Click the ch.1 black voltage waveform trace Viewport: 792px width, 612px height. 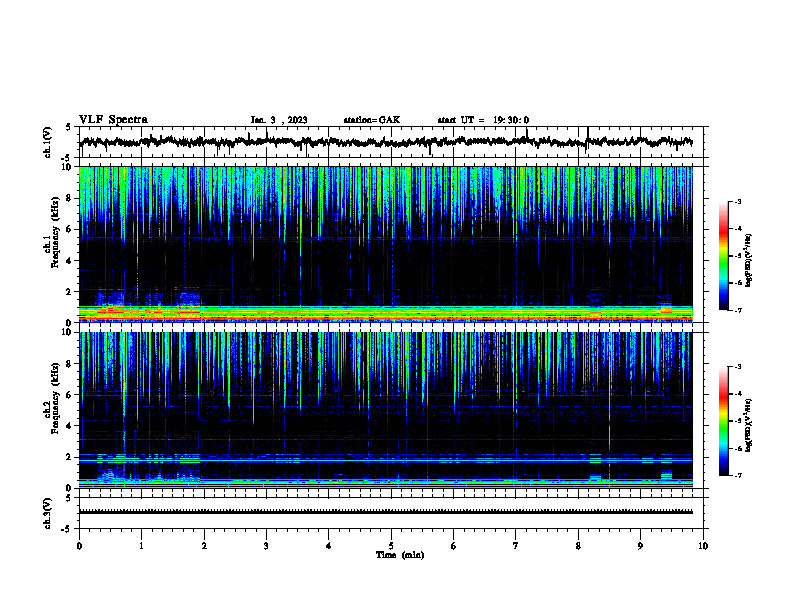click(x=386, y=142)
